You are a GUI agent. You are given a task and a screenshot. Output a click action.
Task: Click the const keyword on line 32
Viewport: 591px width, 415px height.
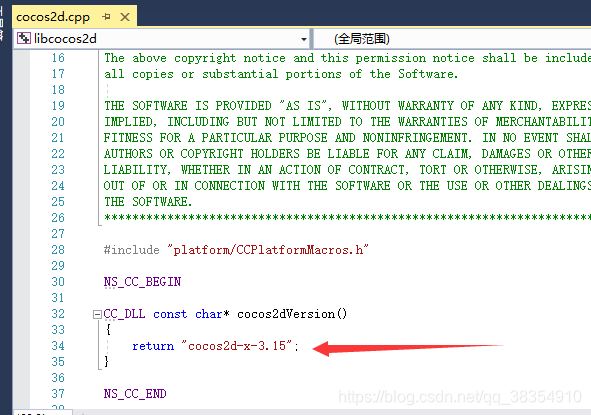(x=170, y=314)
